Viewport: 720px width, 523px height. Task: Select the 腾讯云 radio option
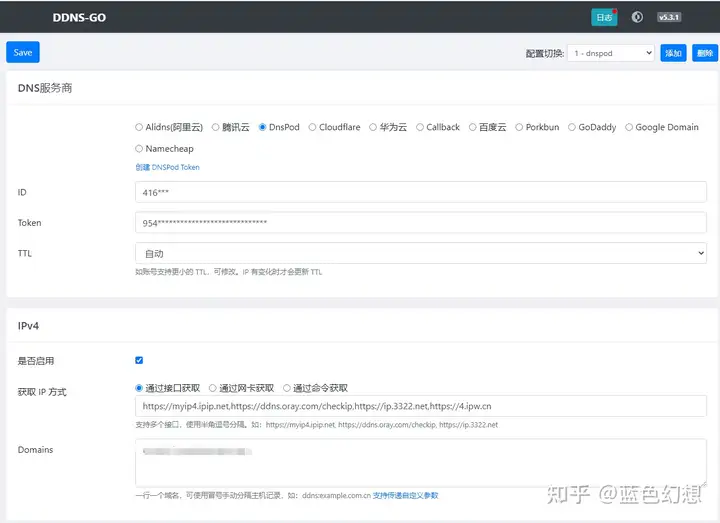(x=215, y=127)
